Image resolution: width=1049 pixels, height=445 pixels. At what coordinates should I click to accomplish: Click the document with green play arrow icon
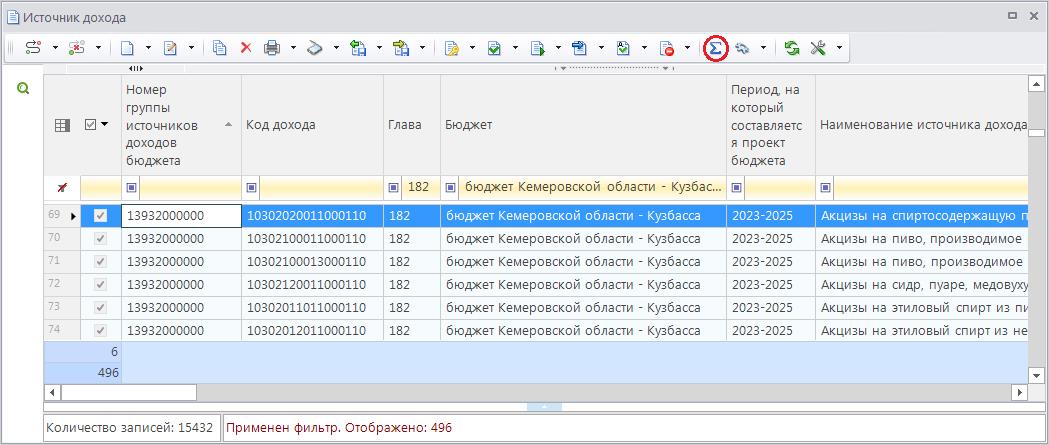pos(537,48)
